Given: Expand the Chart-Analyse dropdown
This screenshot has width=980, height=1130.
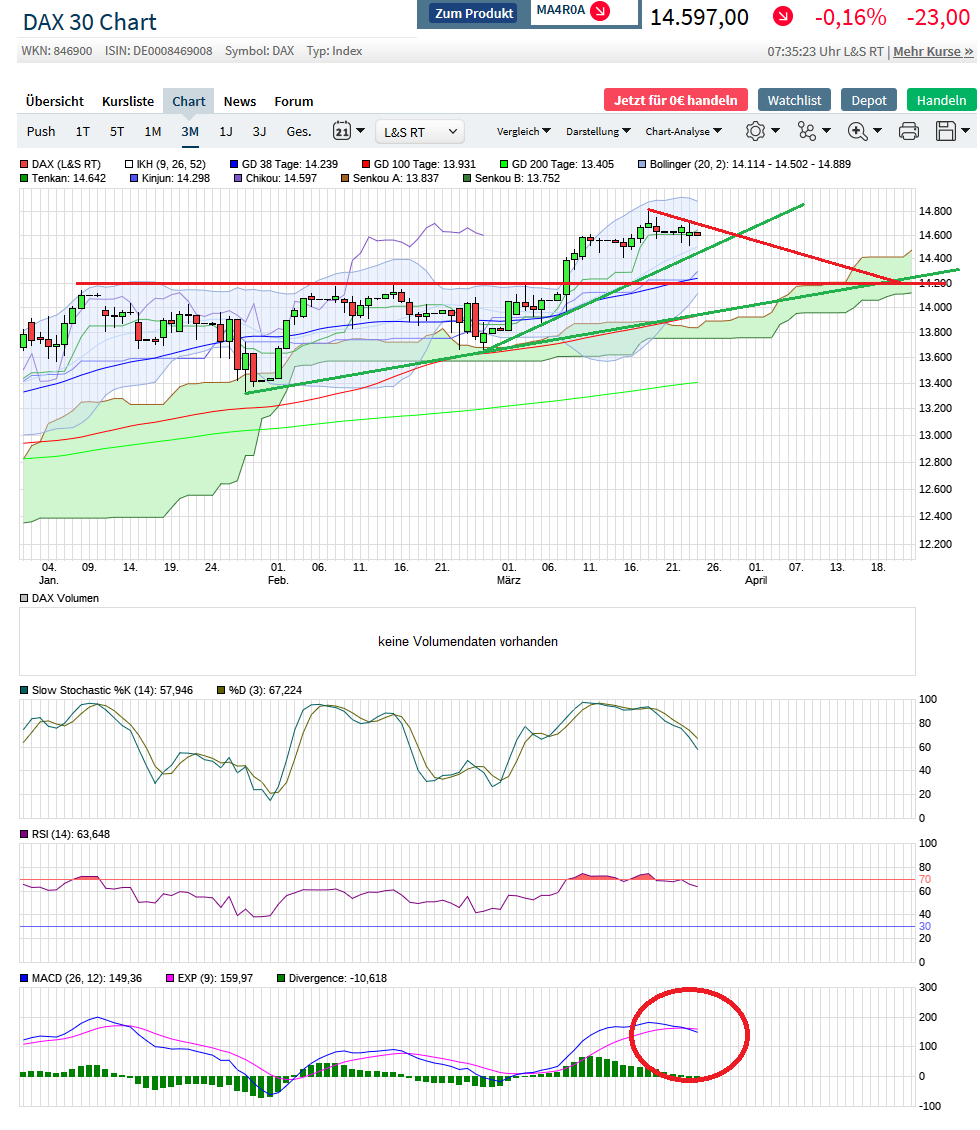Looking at the screenshot, I should [x=683, y=131].
